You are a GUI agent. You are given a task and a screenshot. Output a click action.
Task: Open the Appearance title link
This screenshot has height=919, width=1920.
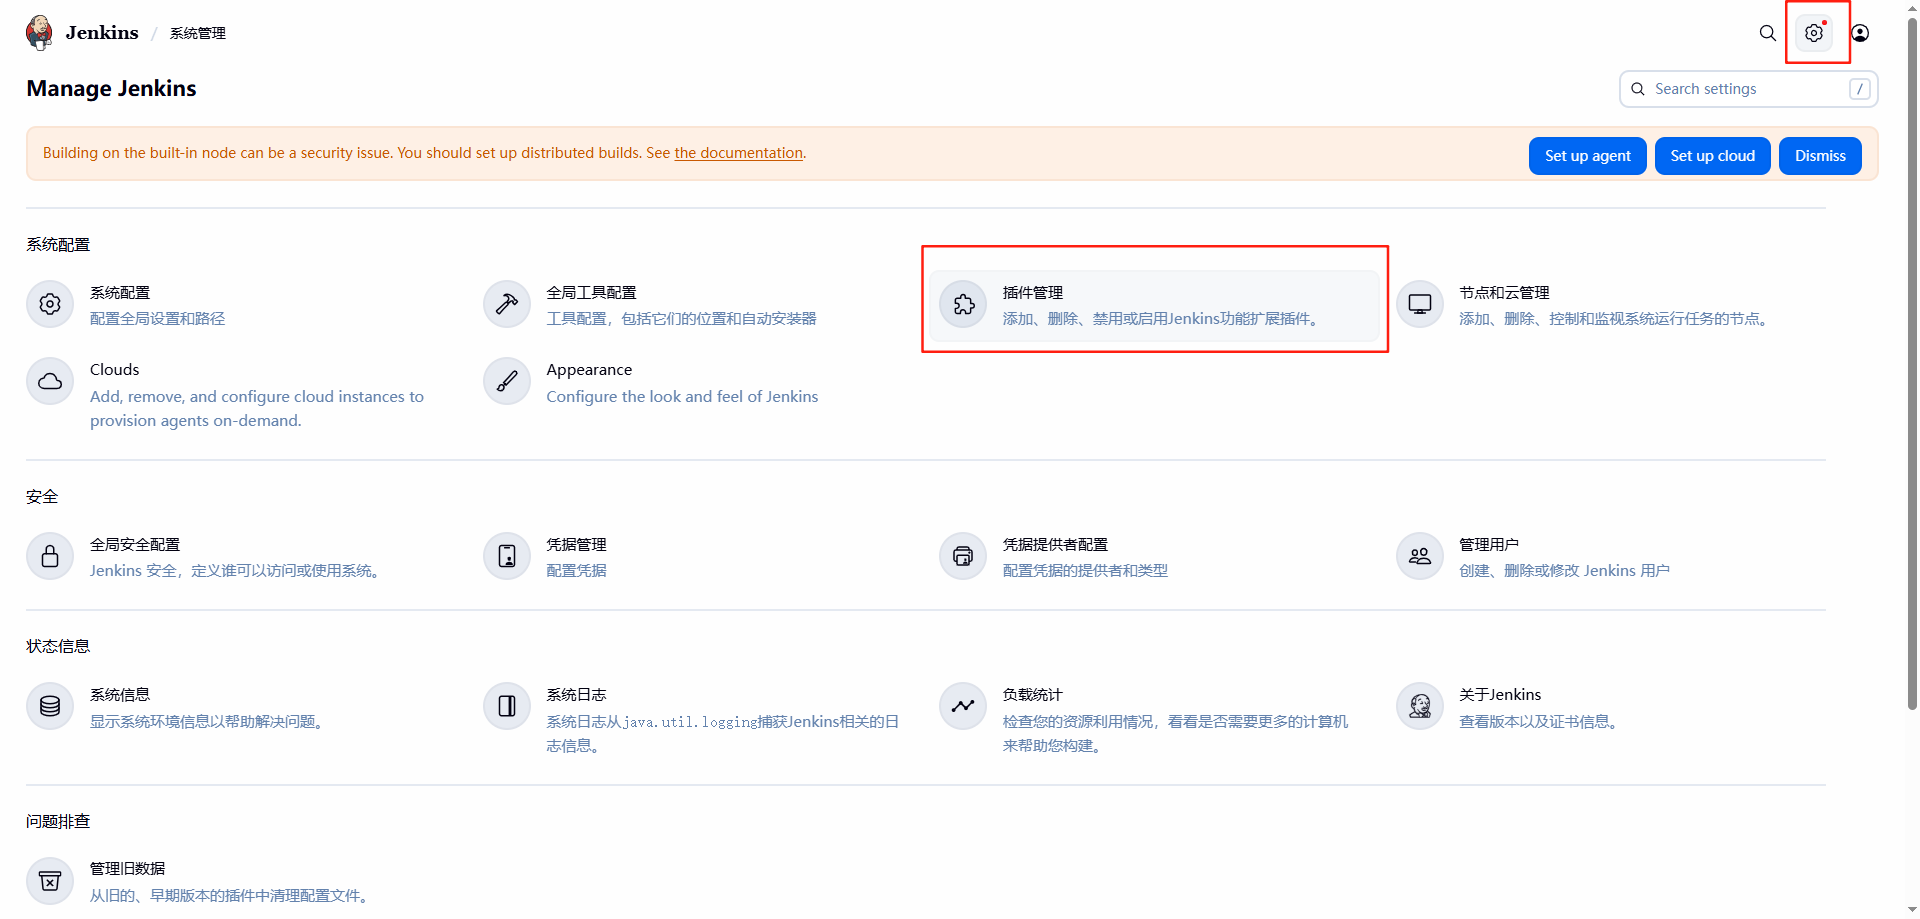tap(589, 370)
